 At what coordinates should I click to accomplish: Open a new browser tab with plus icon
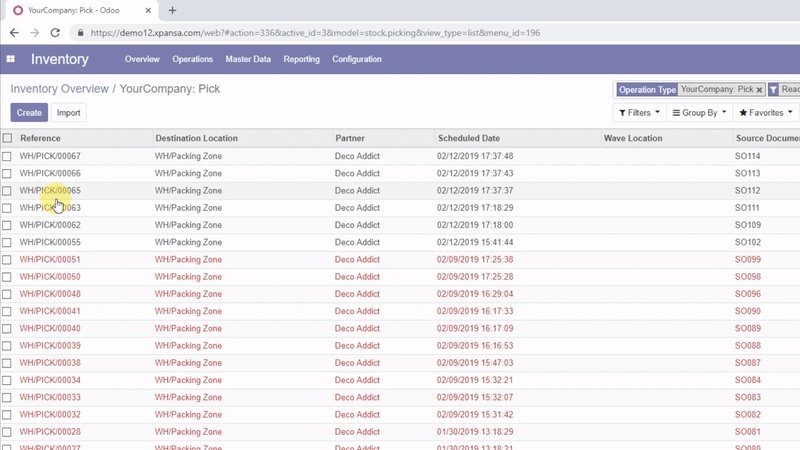172,10
